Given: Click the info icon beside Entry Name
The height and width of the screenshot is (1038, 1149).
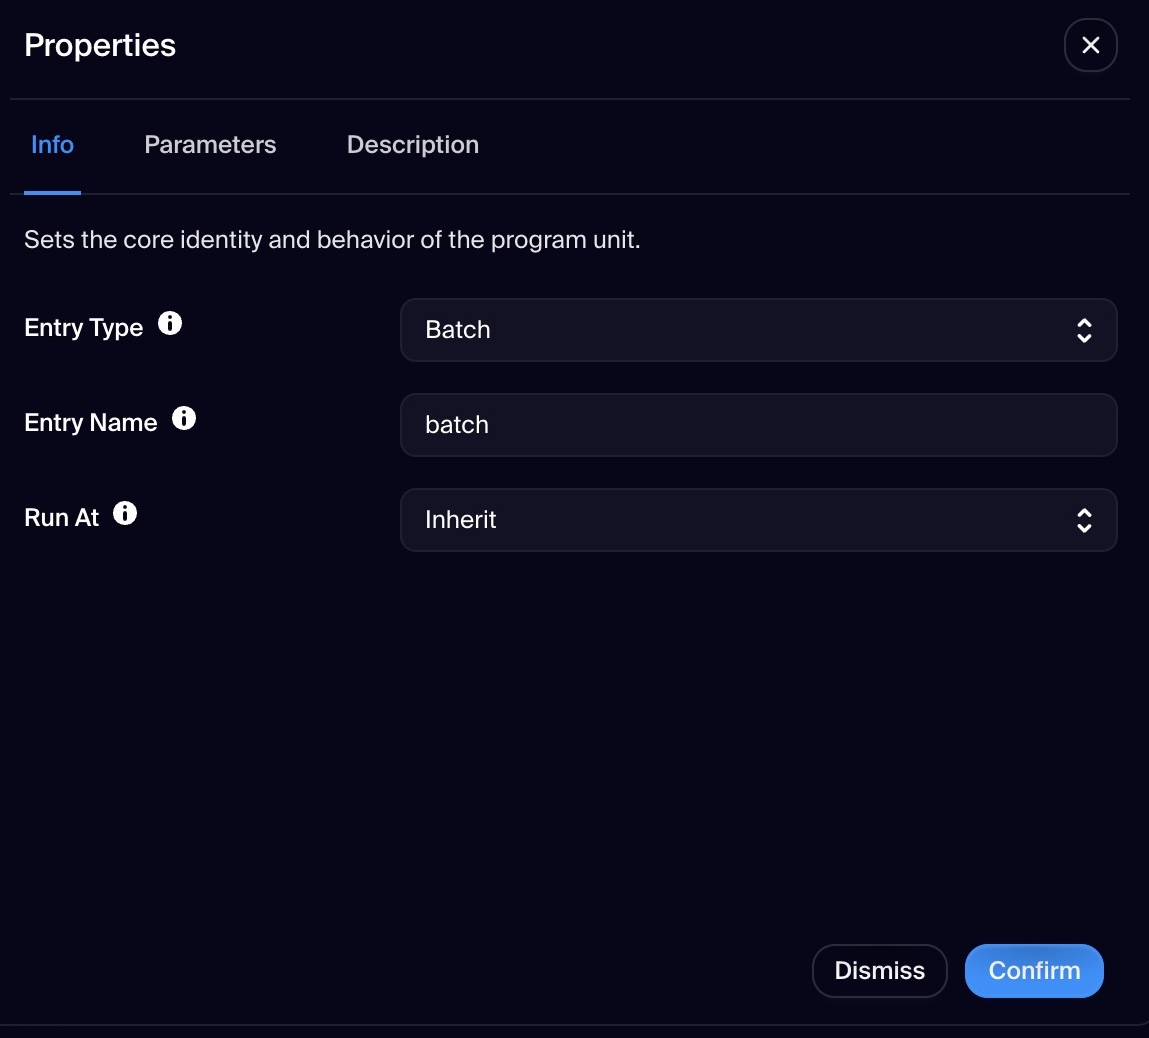Looking at the screenshot, I should point(184,419).
